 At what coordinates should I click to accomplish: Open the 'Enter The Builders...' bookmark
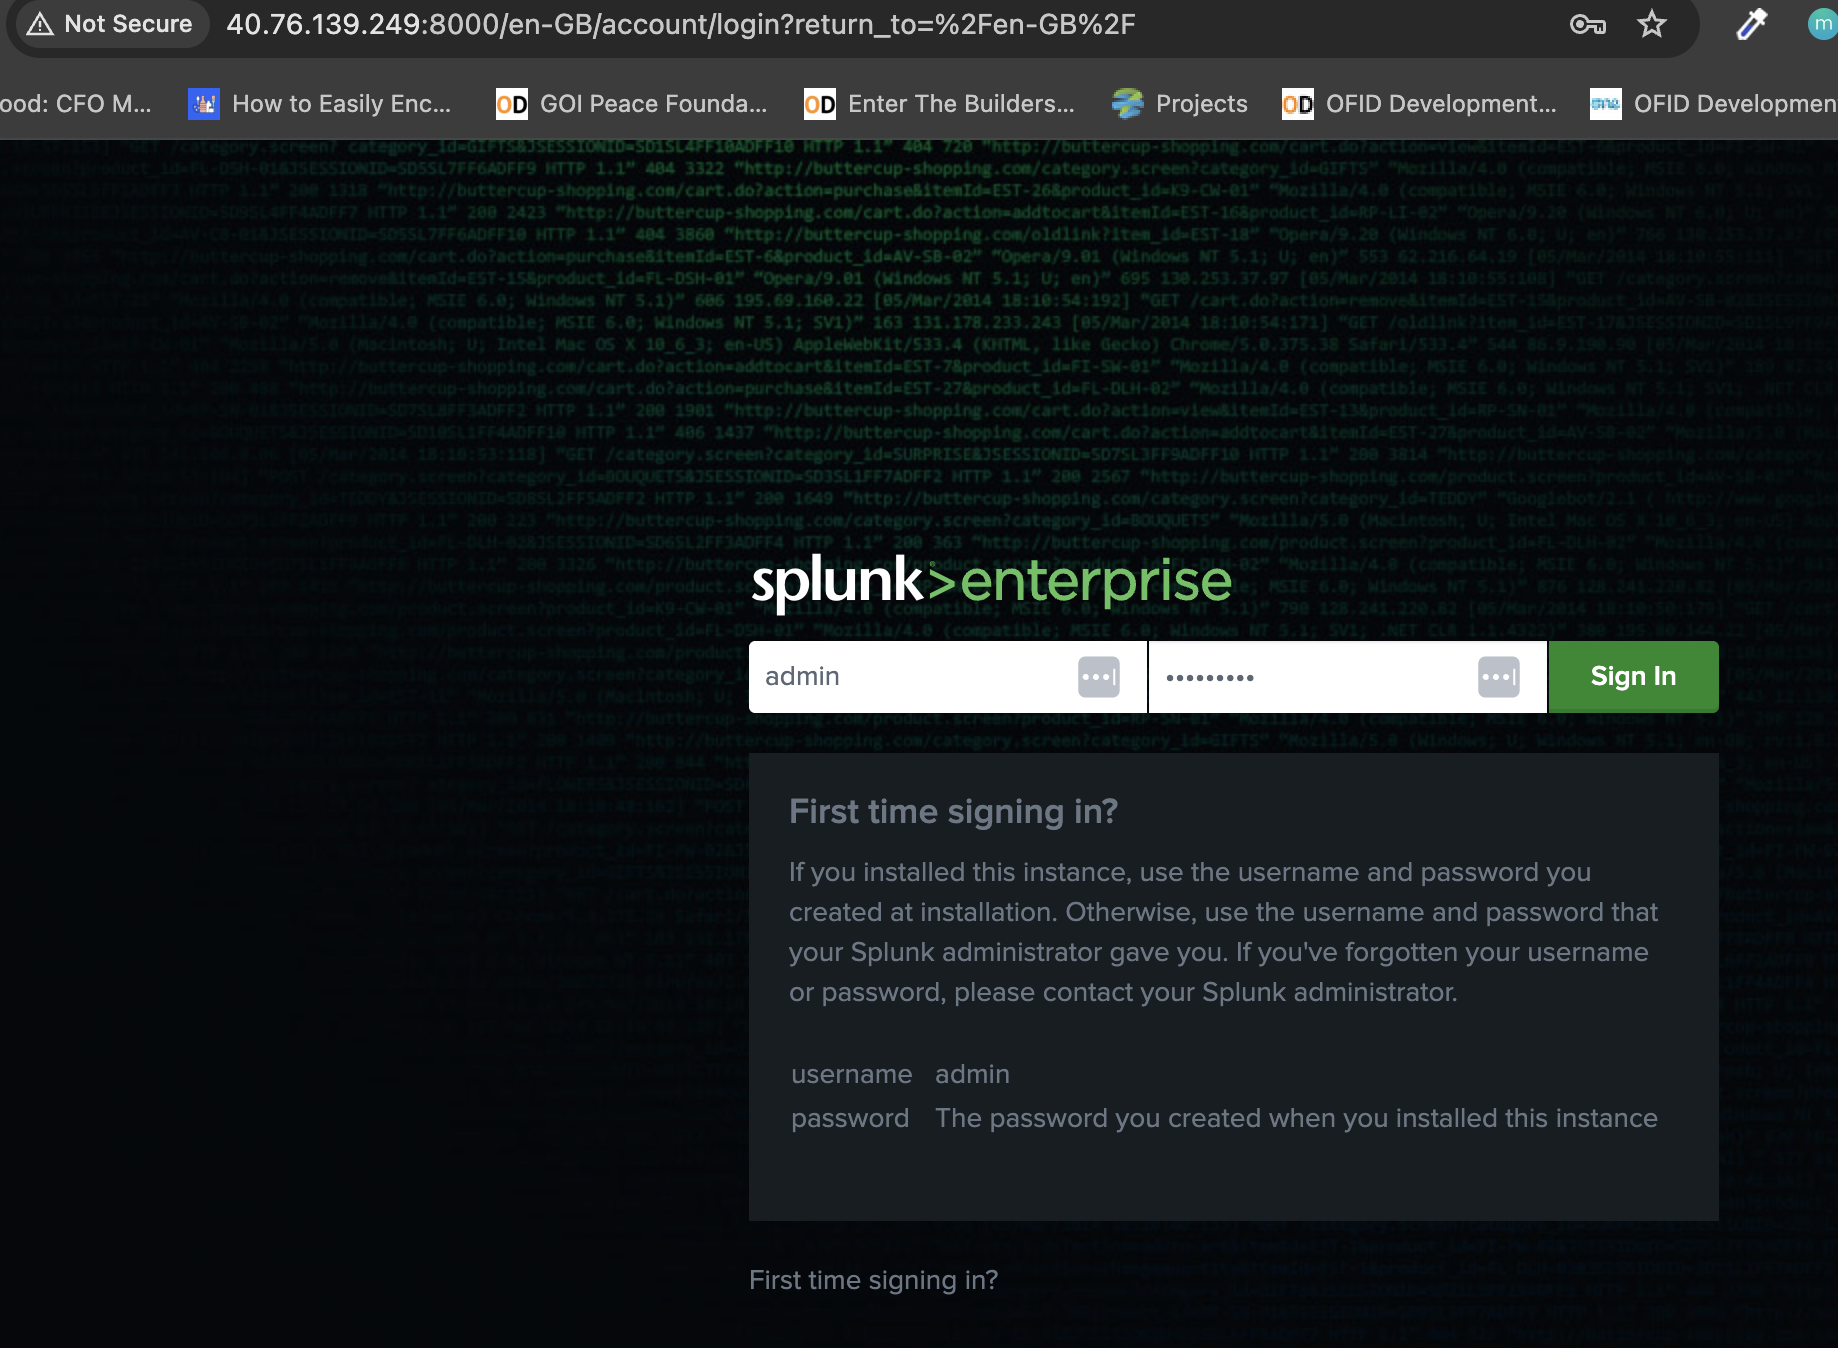(x=940, y=104)
